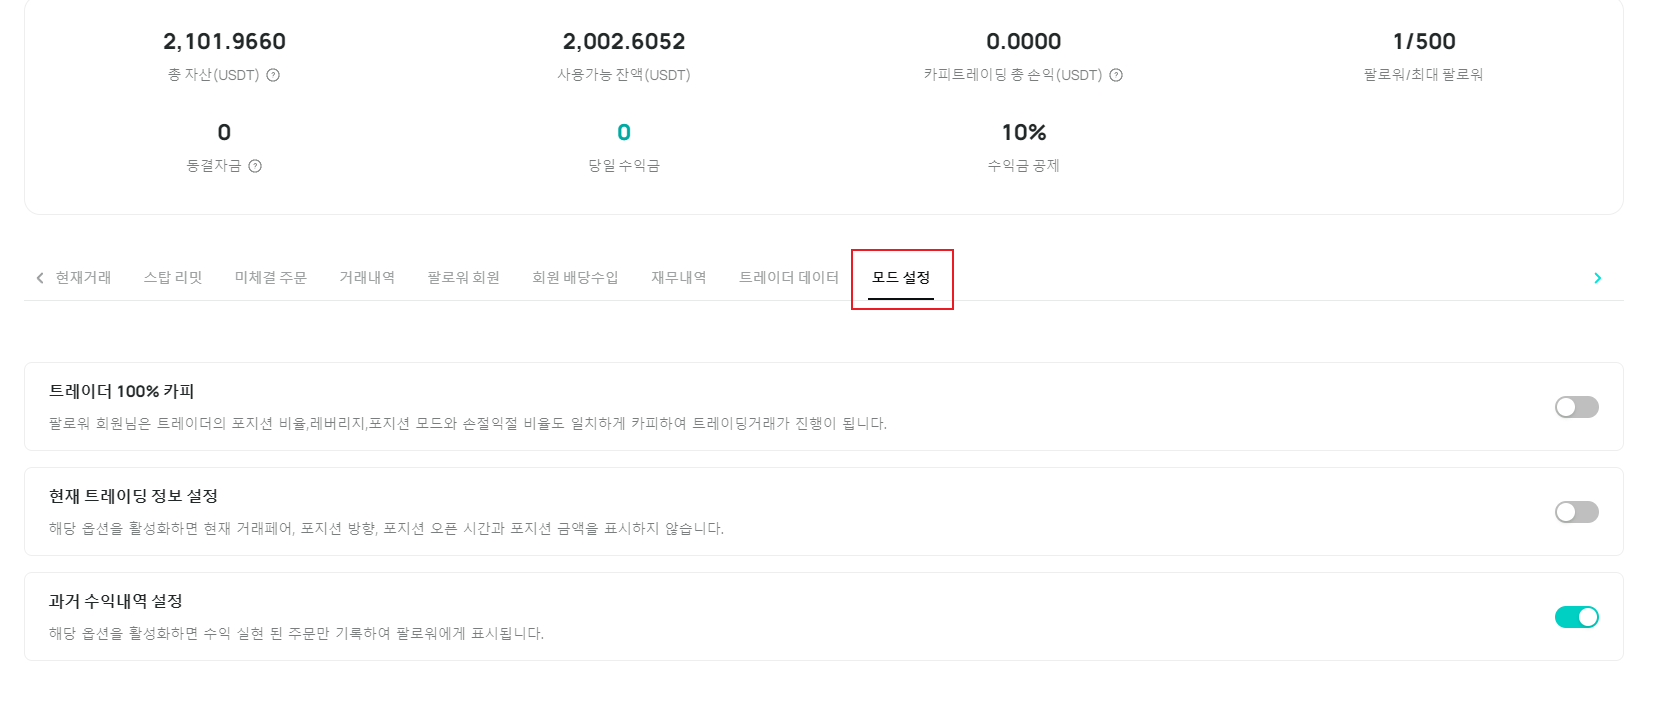Click help icon next to 총 자산(USDT)
This screenshot has width=1665, height=703.
pyautogui.click(x=273, y=75)
